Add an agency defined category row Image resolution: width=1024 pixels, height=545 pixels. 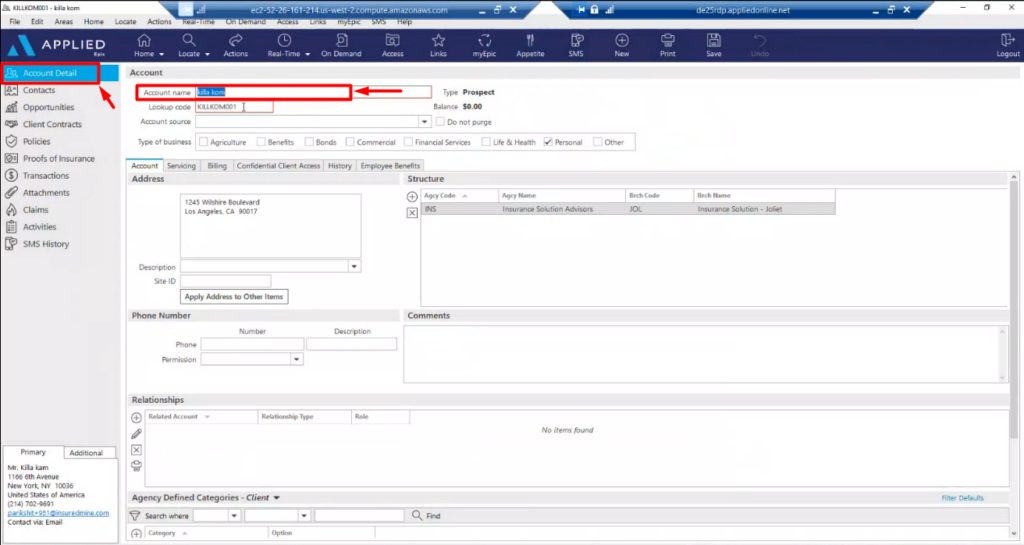click(x=136, y=534)
